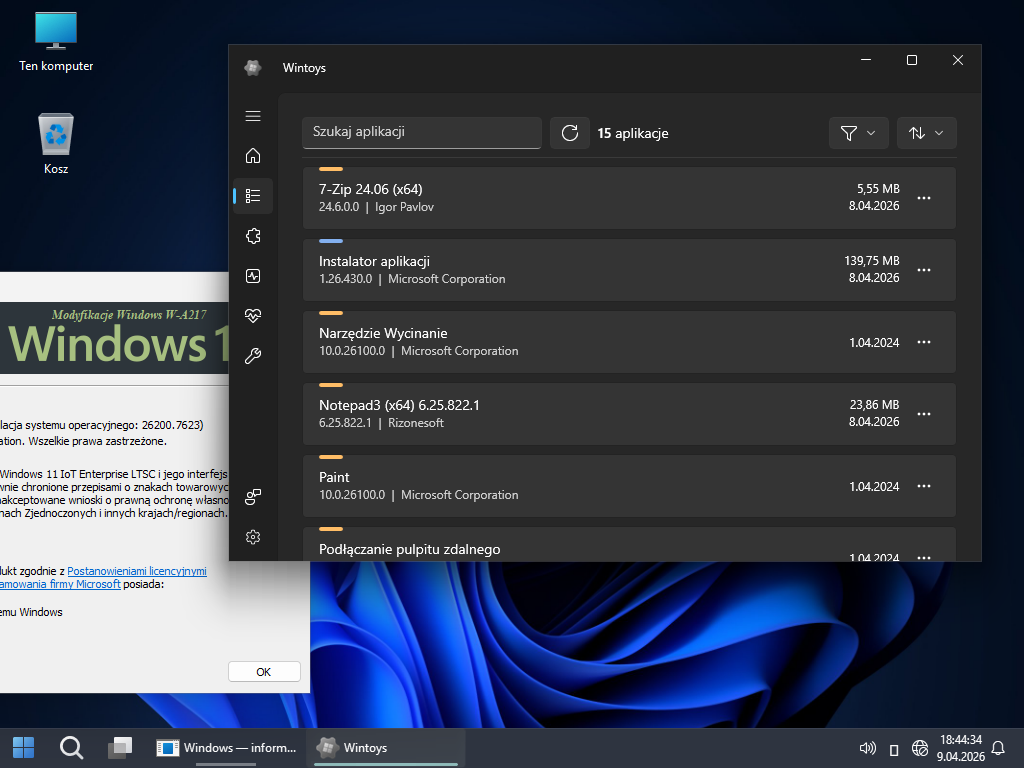The image size is (1024, 768).
Task: Expand the sort order dropdown
Action: 926,133
